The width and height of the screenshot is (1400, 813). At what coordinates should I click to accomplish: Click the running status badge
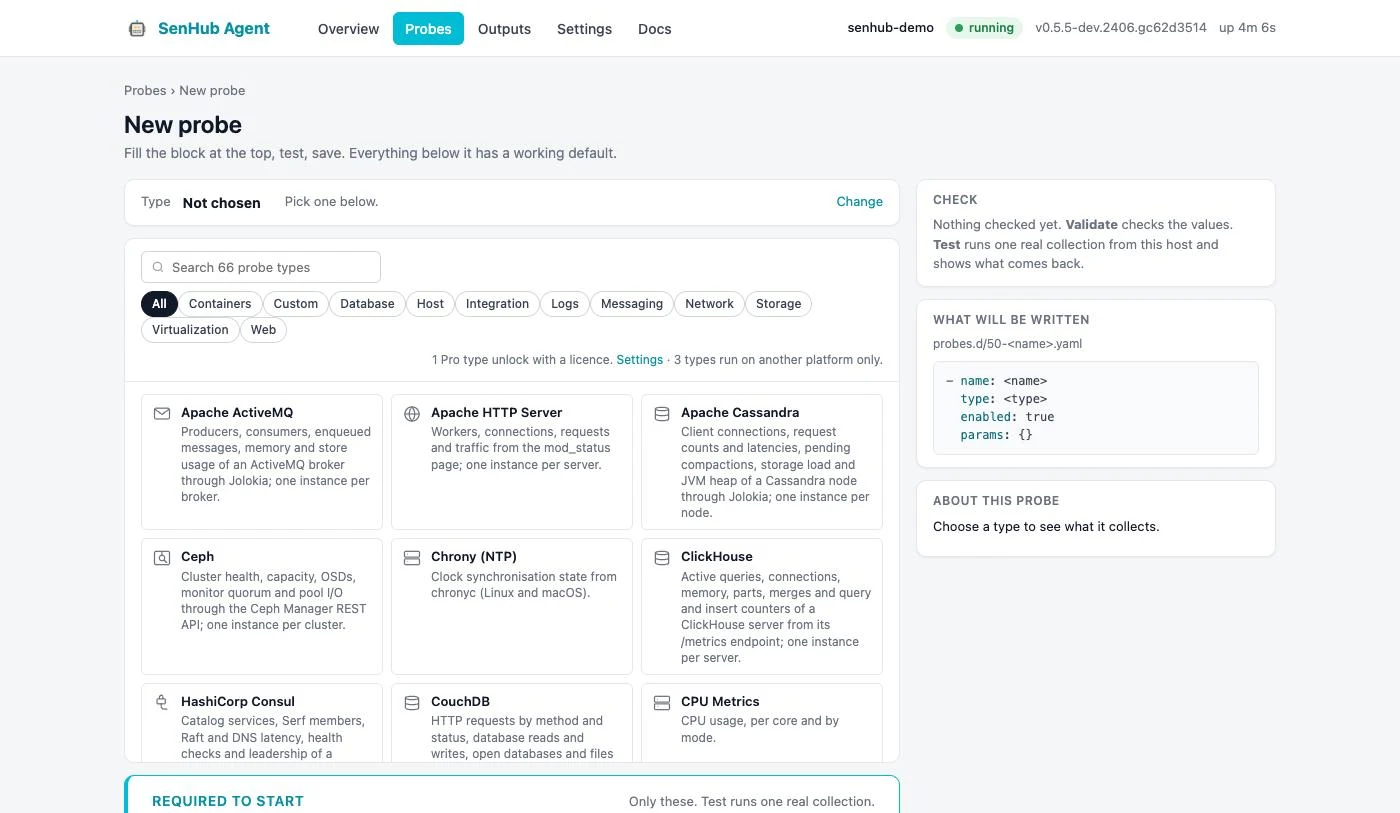click(984, 28)
